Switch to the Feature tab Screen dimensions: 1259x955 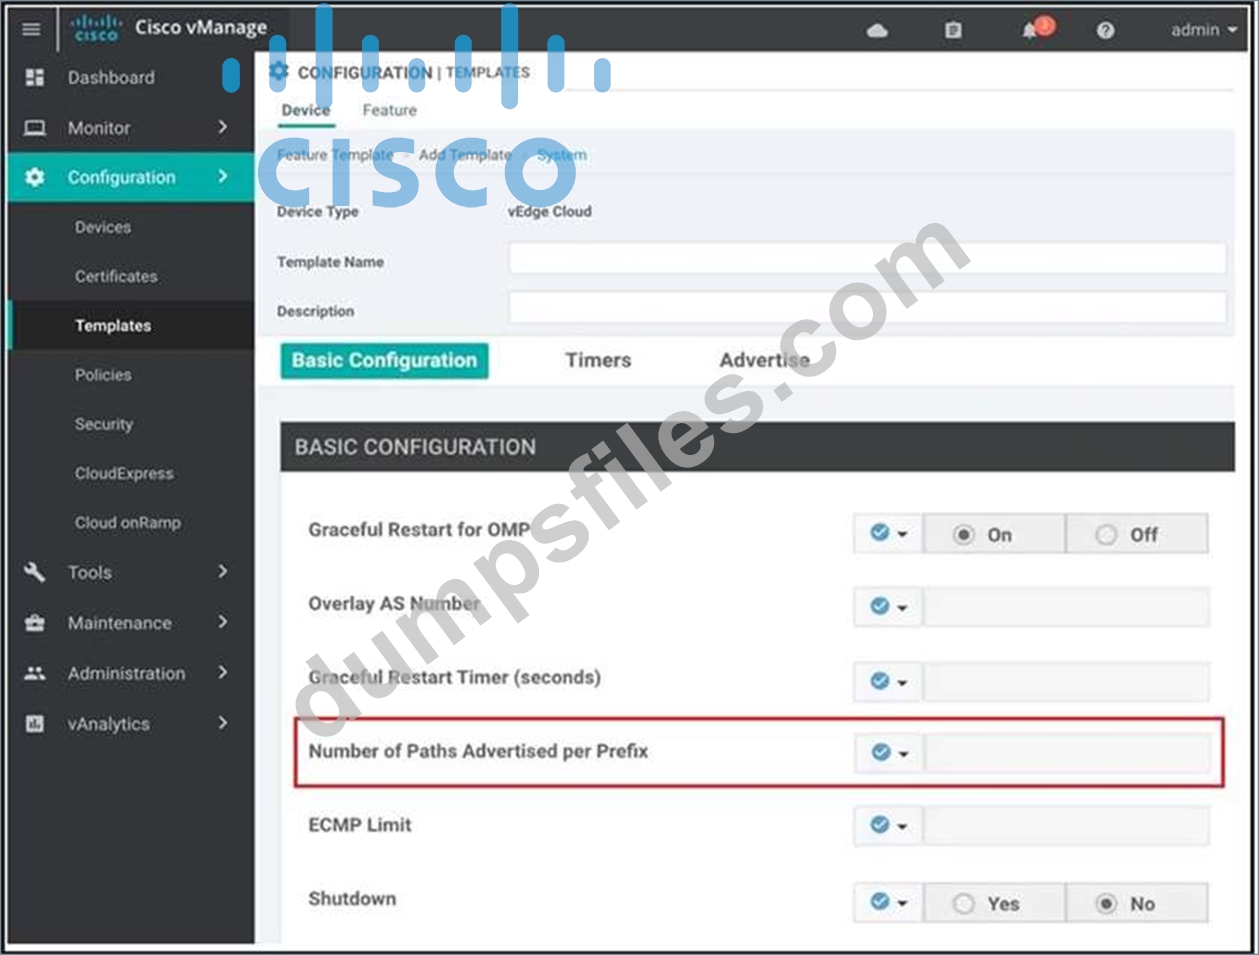point(389,110)
